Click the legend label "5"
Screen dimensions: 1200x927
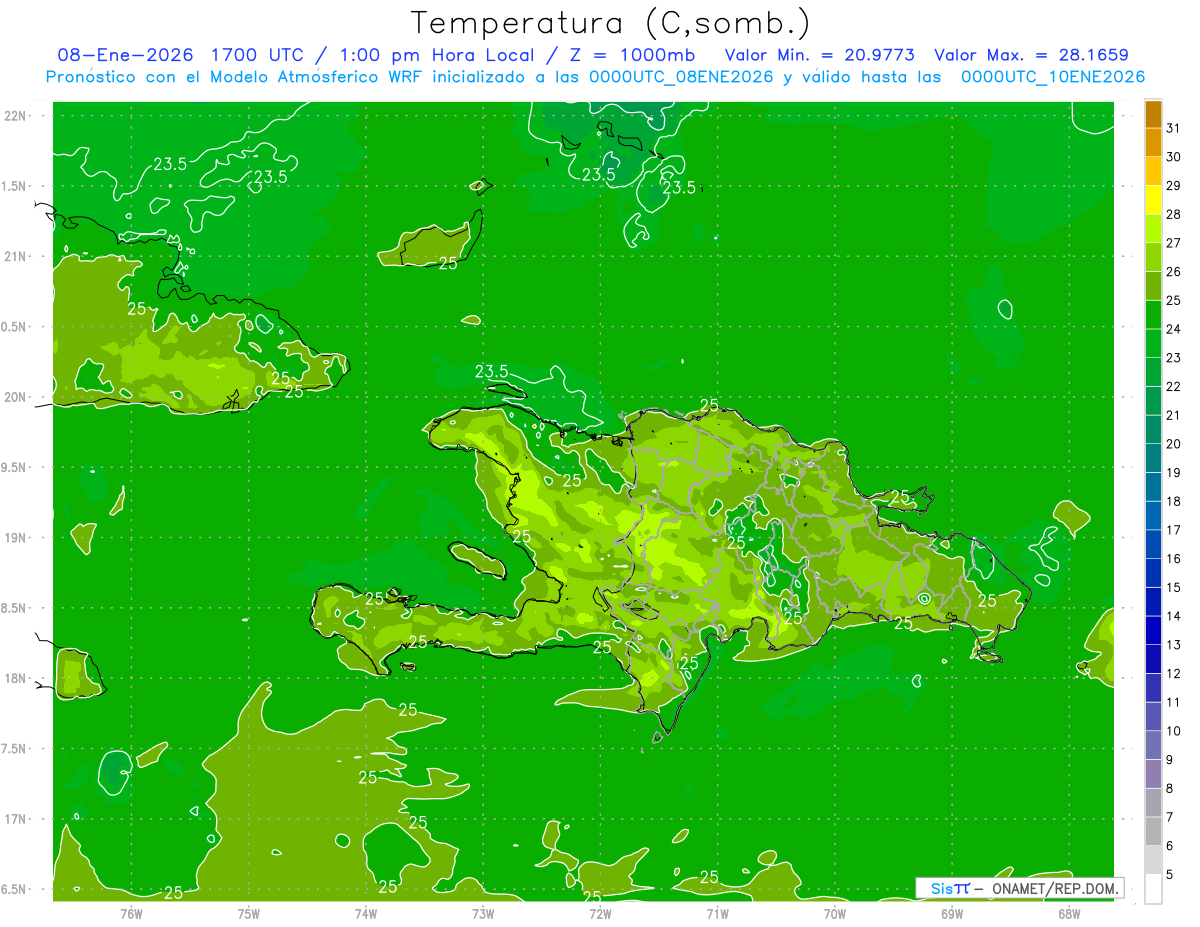[x=1170, y=875]
